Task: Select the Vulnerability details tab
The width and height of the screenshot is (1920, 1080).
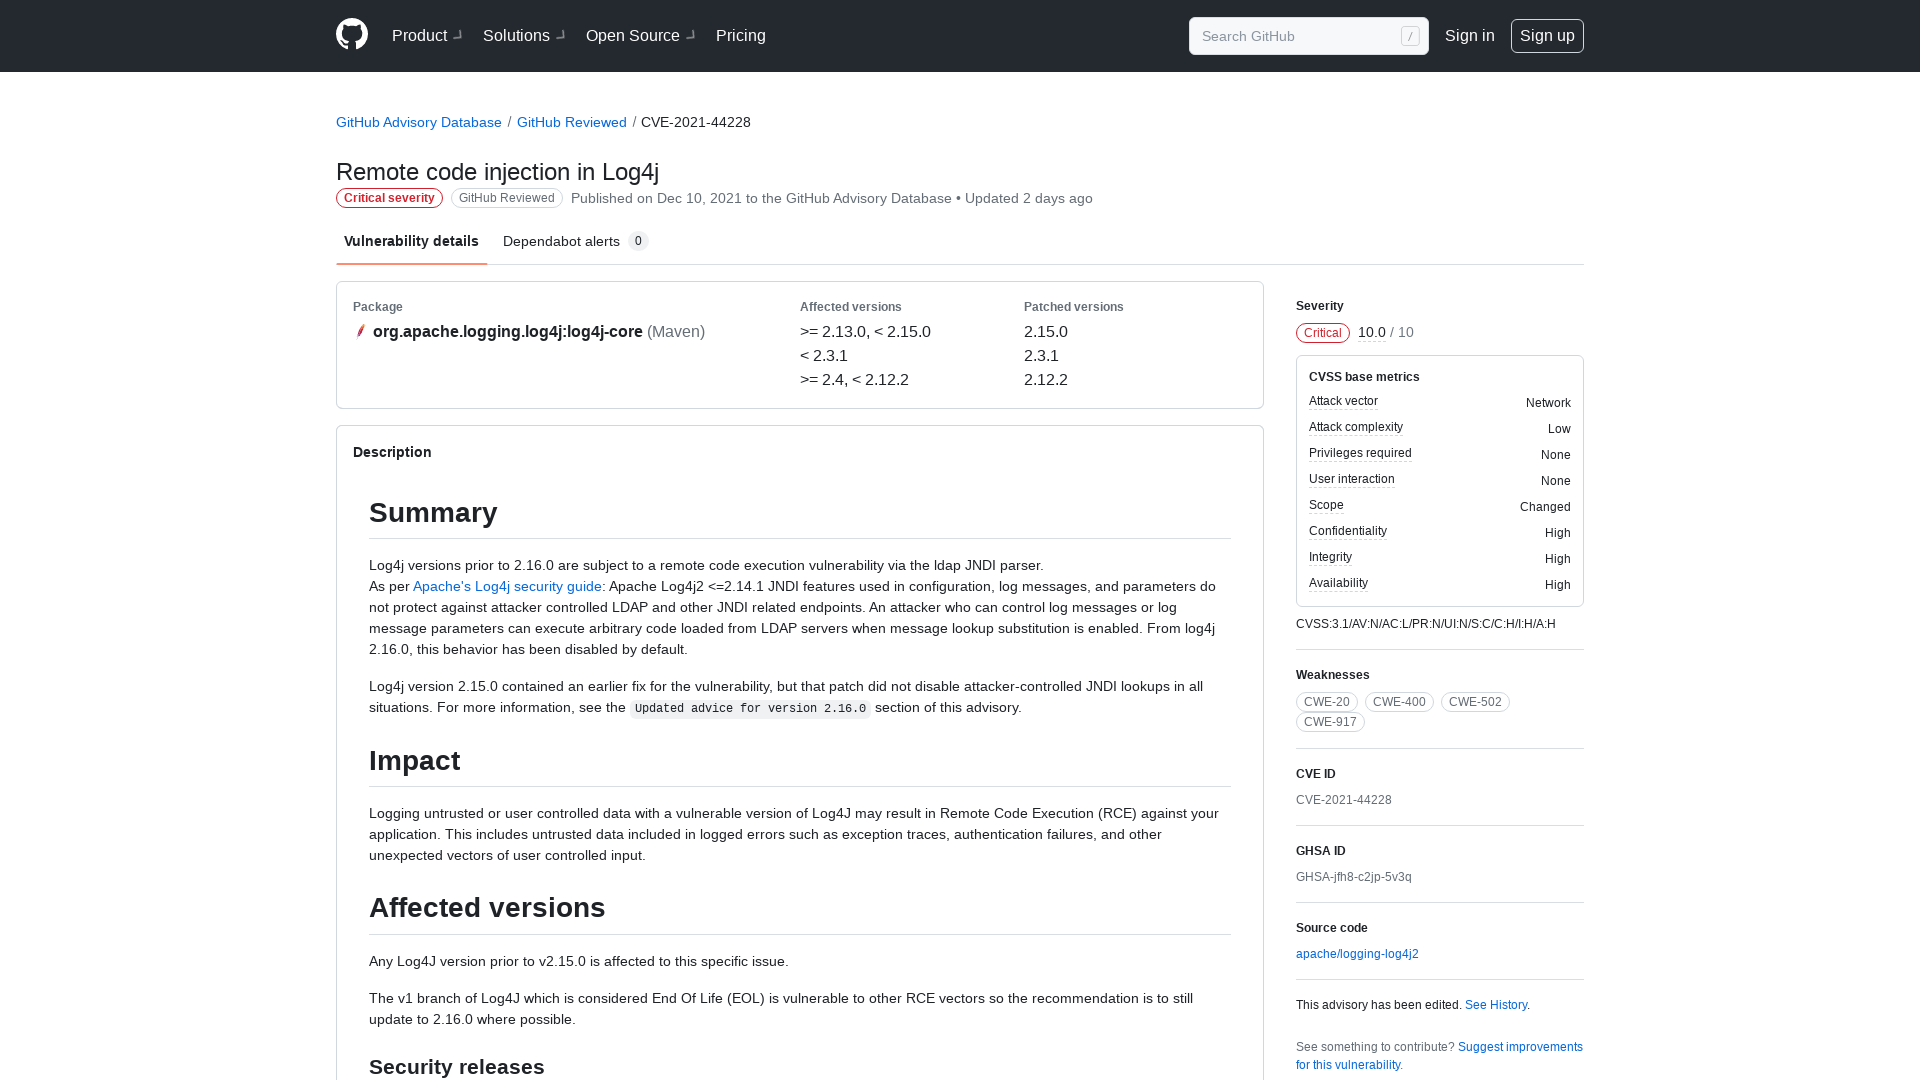Action: tap(411, 241)
